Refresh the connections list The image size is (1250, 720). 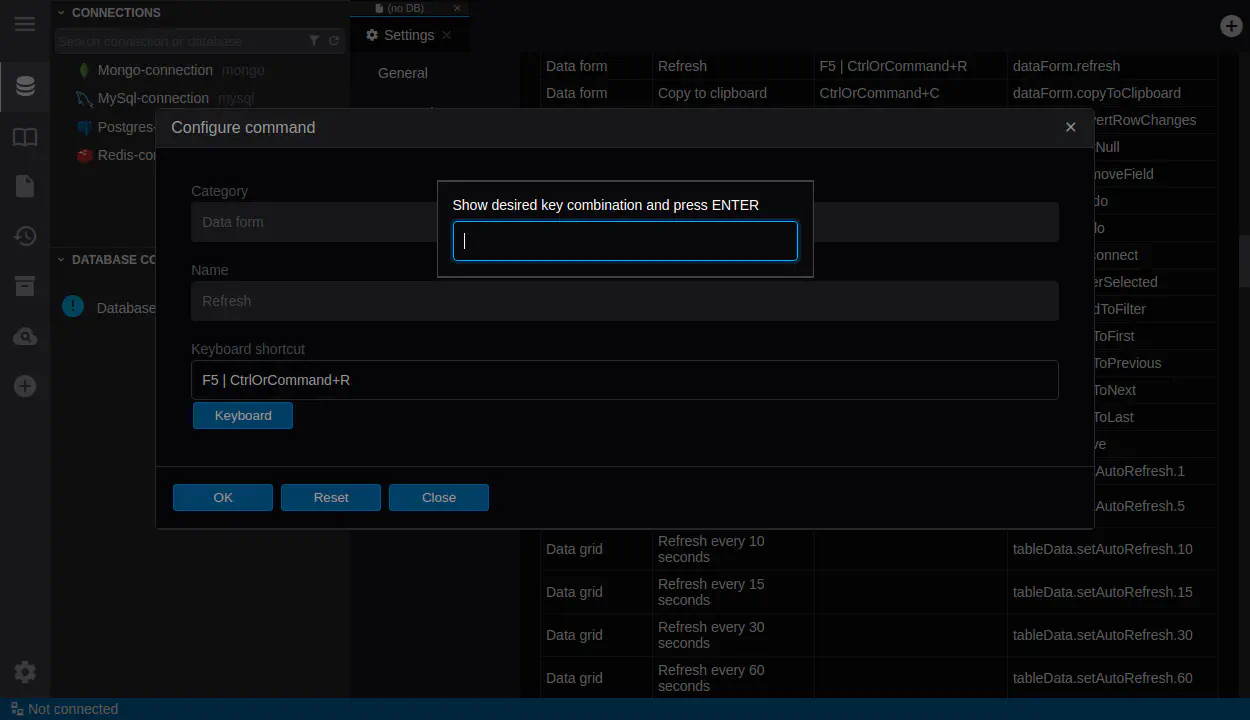coord(334,41)
